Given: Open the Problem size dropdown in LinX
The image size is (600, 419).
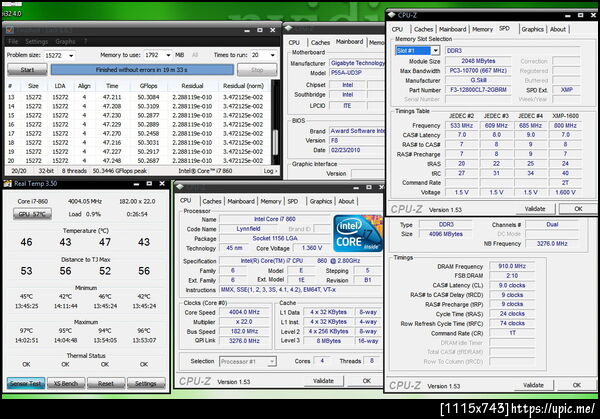Looking at the screenshot, I should (71, 55).
